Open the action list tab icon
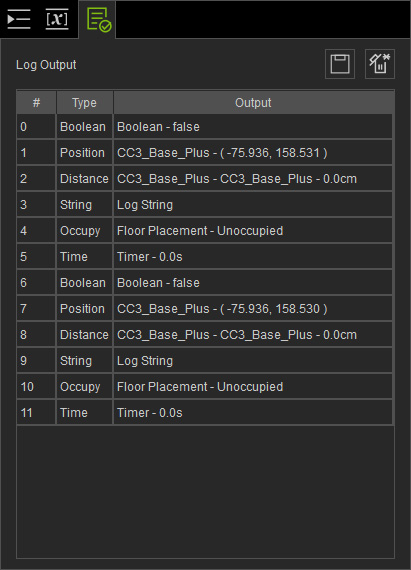Image resolution: width=411 pixels, height=570 pixels. (19, 19)
